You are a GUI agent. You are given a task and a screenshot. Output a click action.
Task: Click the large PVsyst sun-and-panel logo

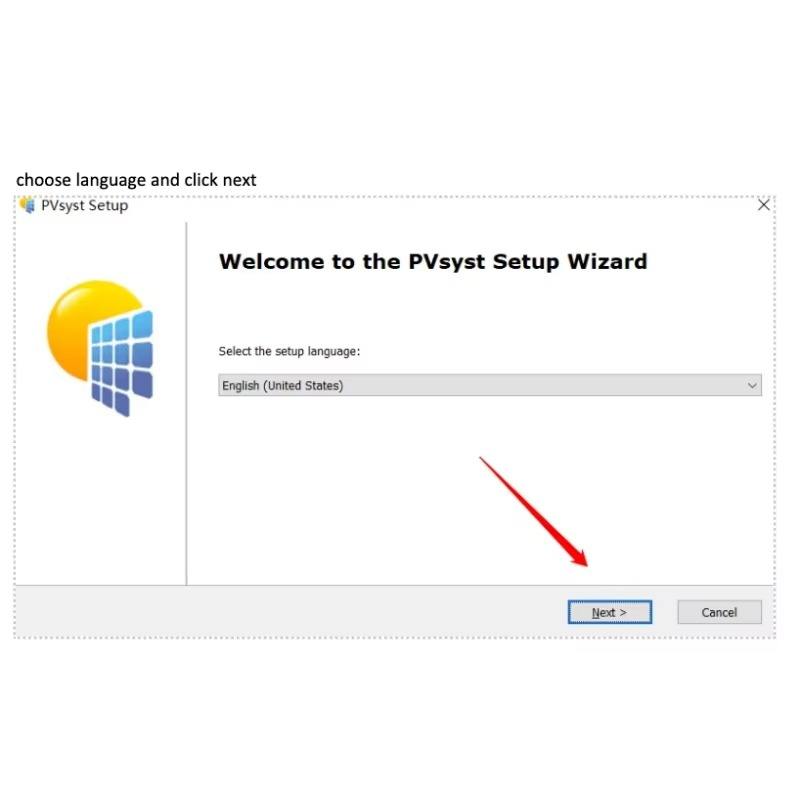click(x=100, y=348)
